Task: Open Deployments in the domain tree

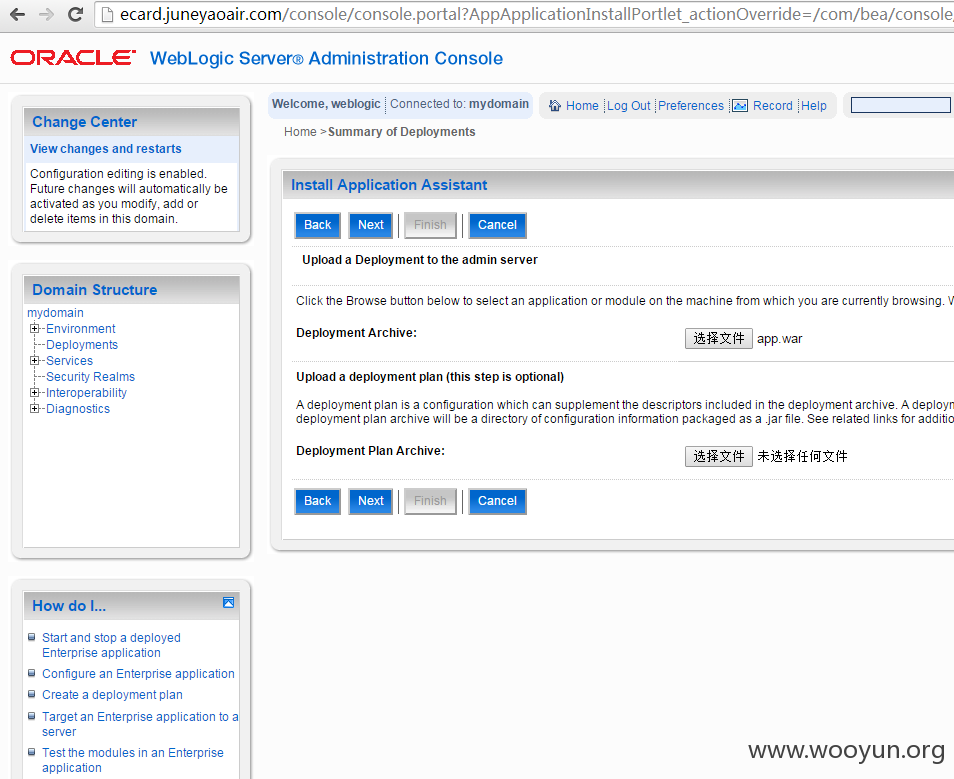Action: pyautogui.click(x=82, y=344)
